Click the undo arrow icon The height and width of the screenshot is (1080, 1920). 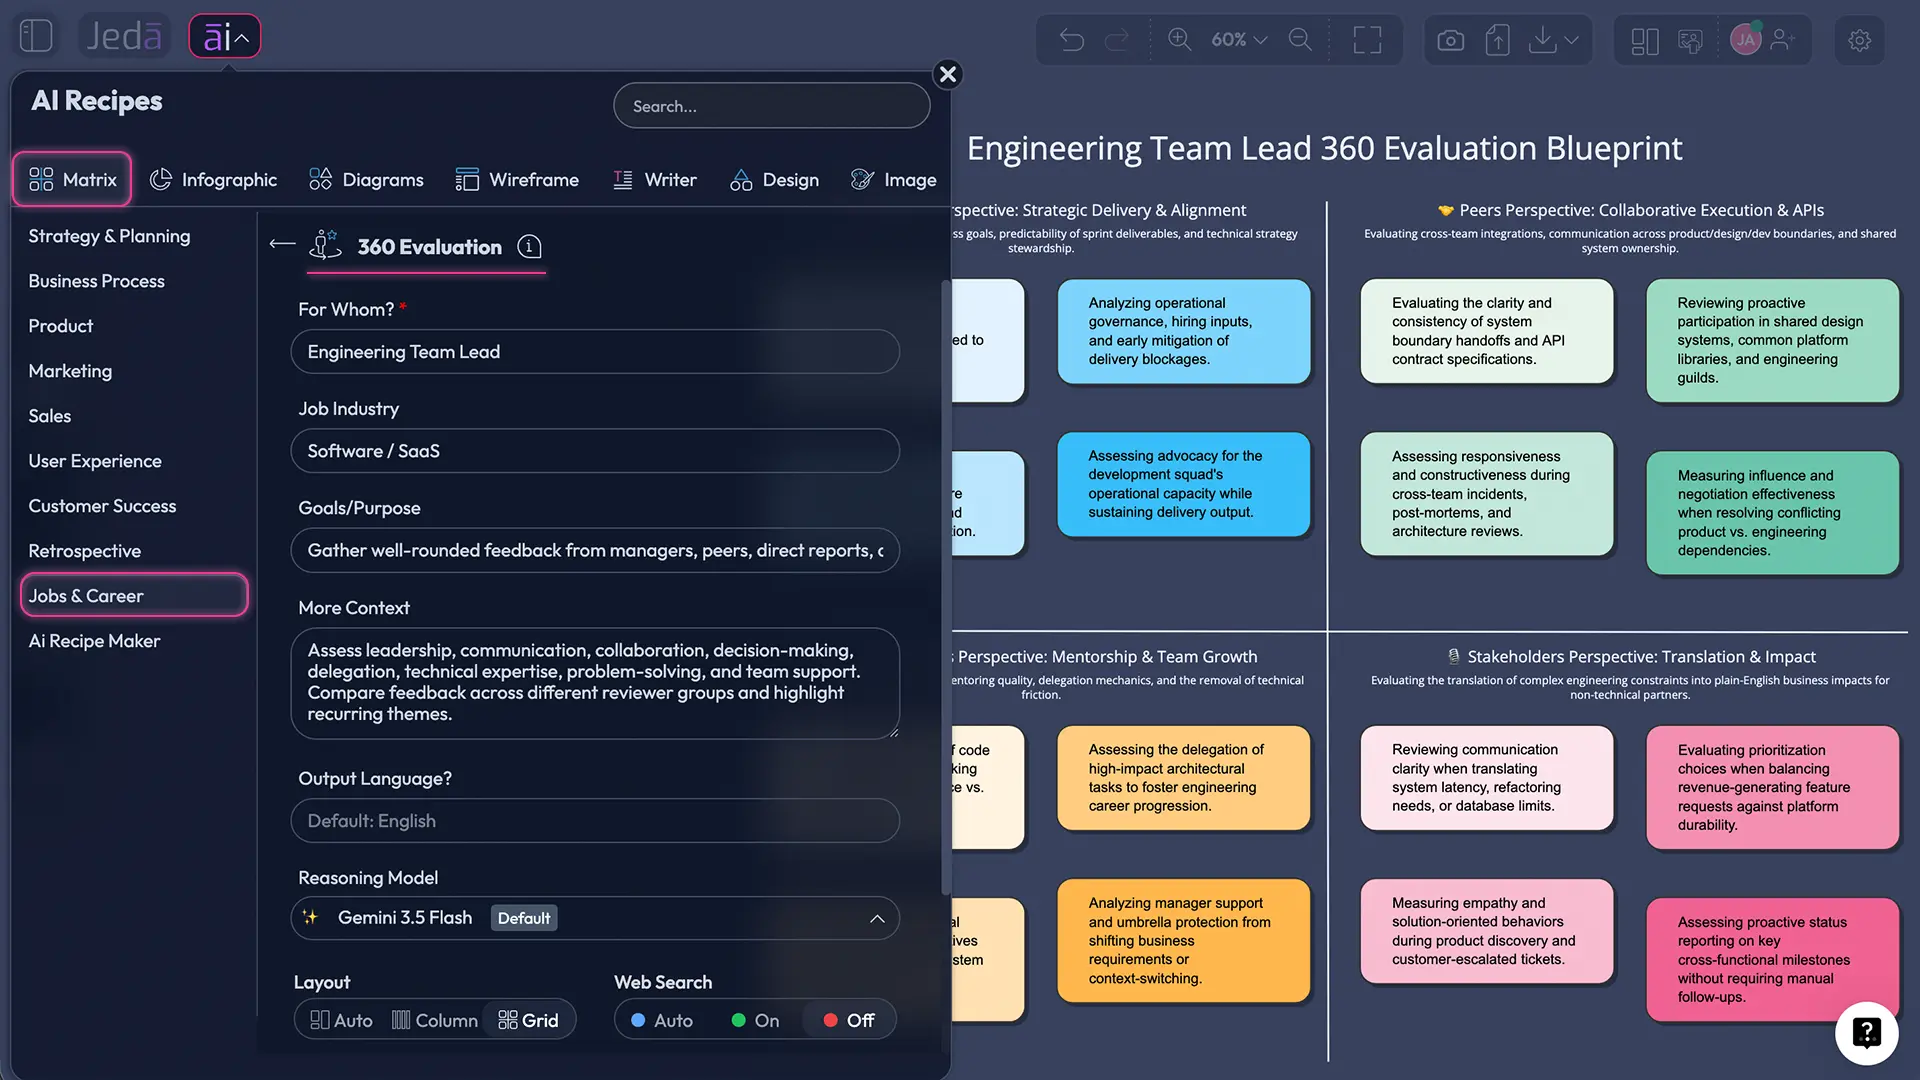[x=1071, y=40]
